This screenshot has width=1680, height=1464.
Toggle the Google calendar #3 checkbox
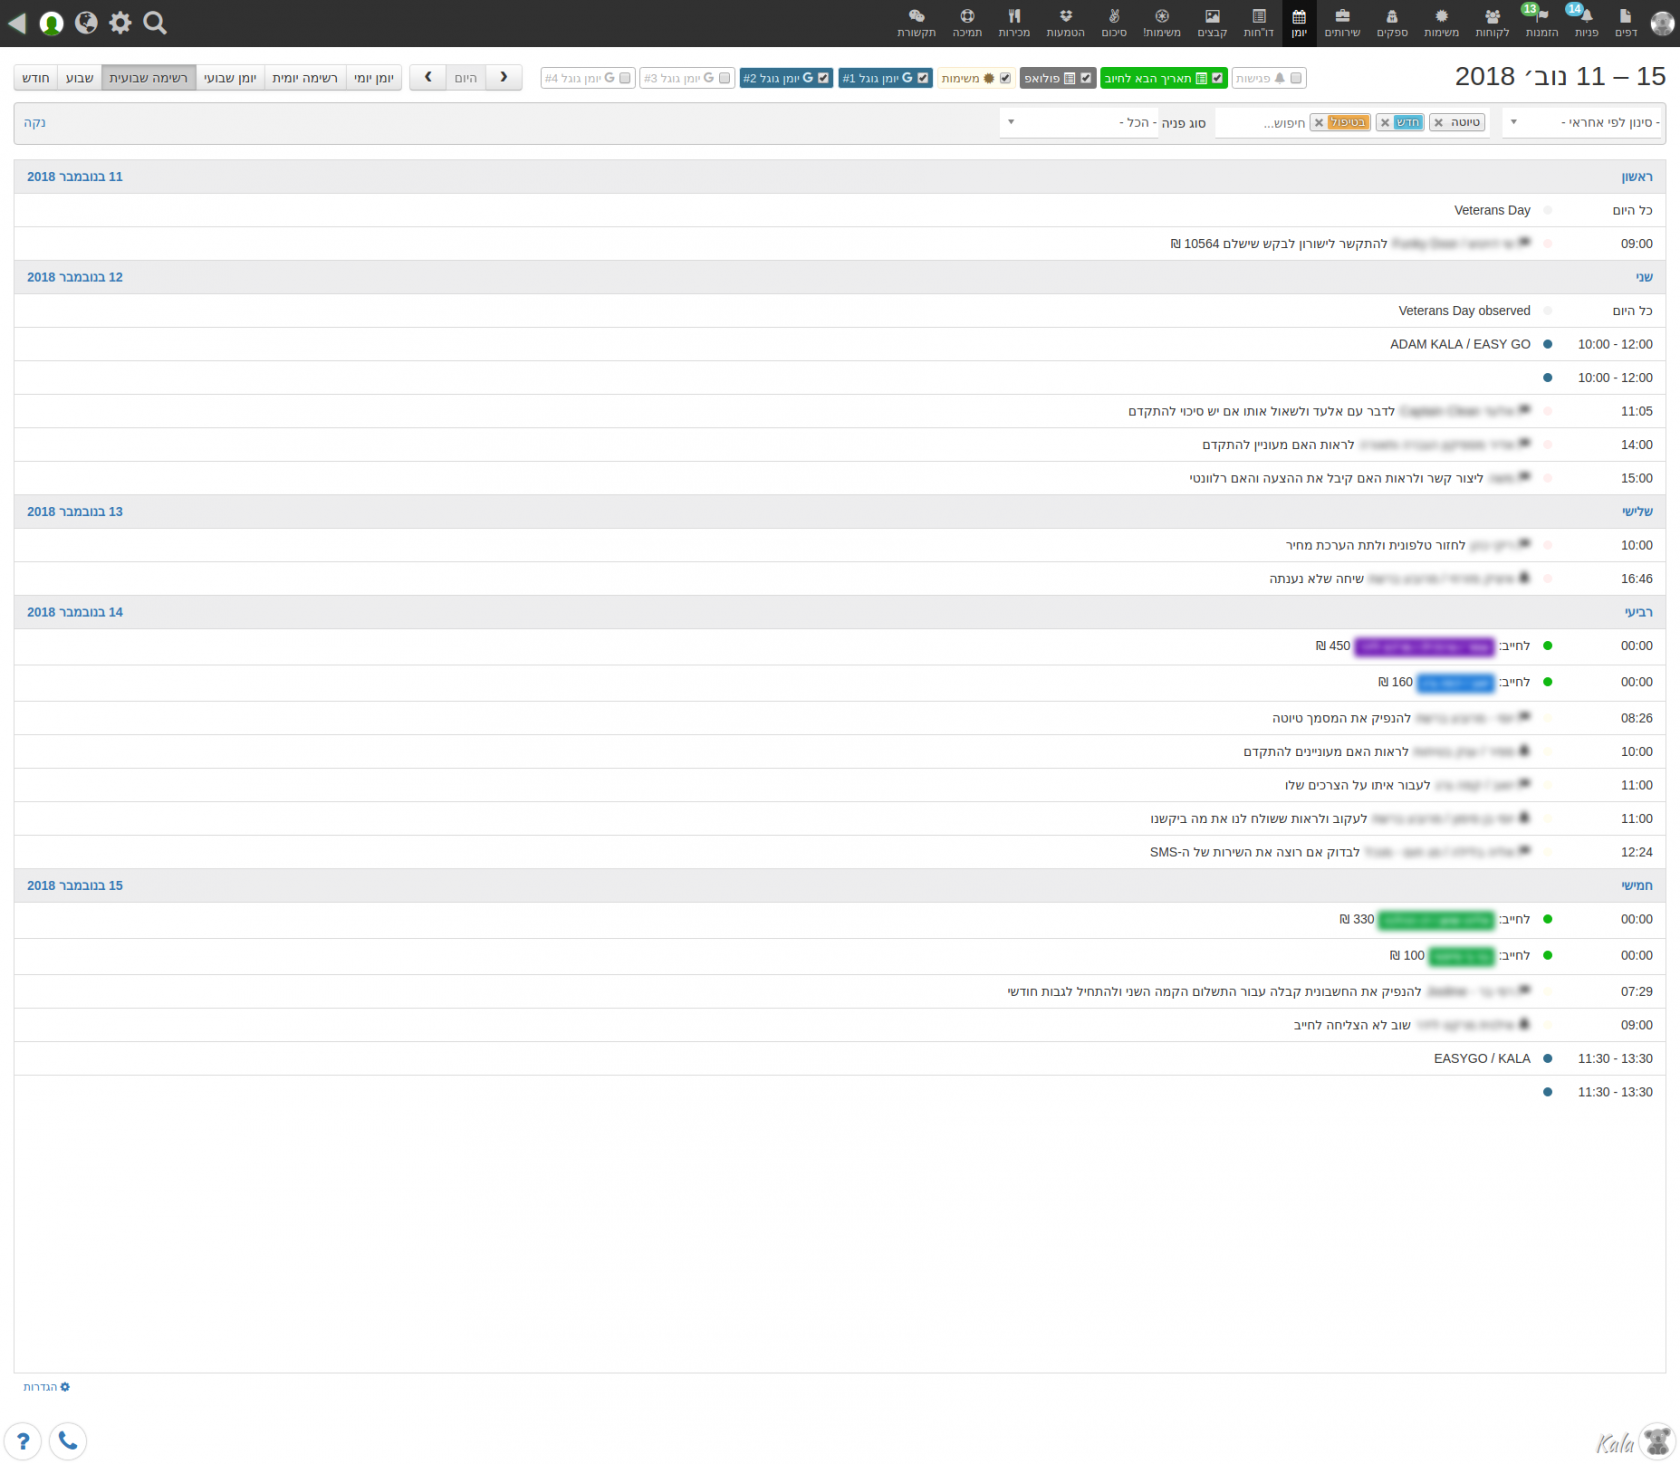[725, 78]
